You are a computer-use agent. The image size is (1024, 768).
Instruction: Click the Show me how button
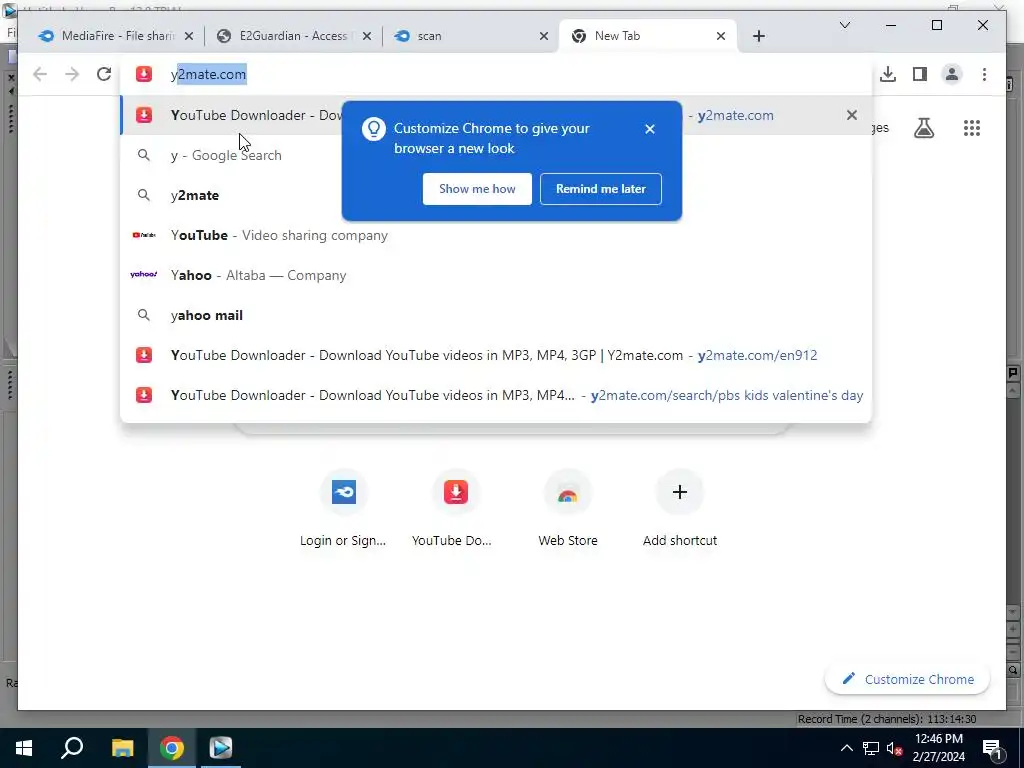477,189
